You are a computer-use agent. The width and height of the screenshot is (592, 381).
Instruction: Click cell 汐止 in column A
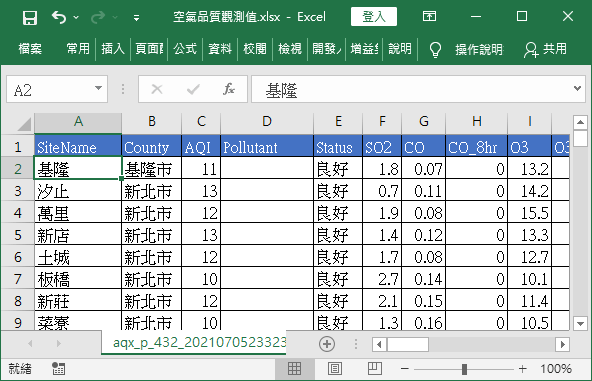[x=78, y=191]
